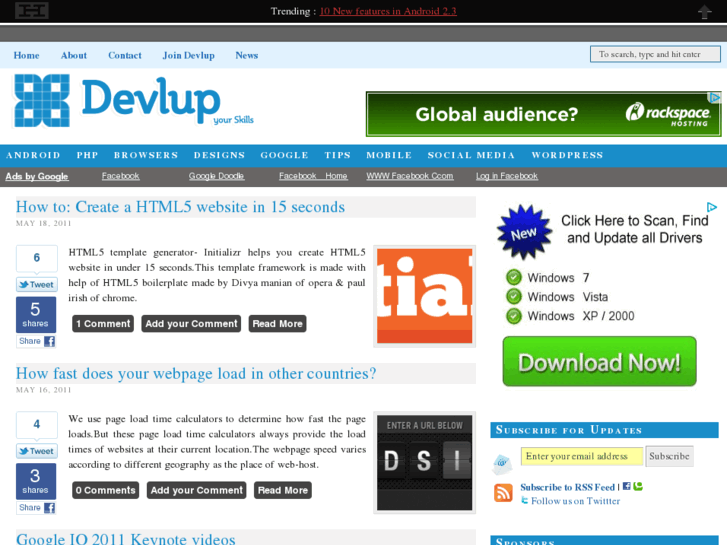Click Read More on the HTML5 post
The height and width of the screenshot is (545, 727).
277,324
